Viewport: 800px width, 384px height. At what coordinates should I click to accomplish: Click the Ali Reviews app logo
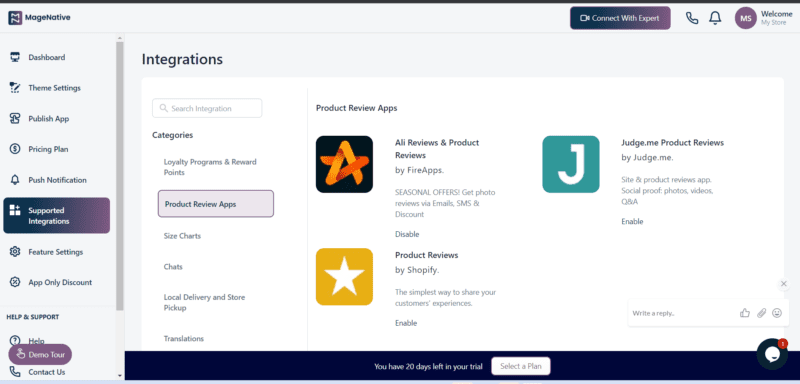pos(344,164)
